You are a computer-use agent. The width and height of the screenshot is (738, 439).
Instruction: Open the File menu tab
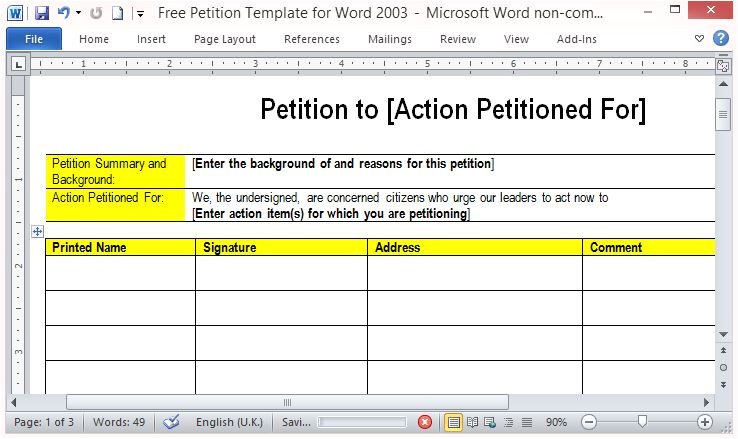pyautogui.click(x=34, y=39)
